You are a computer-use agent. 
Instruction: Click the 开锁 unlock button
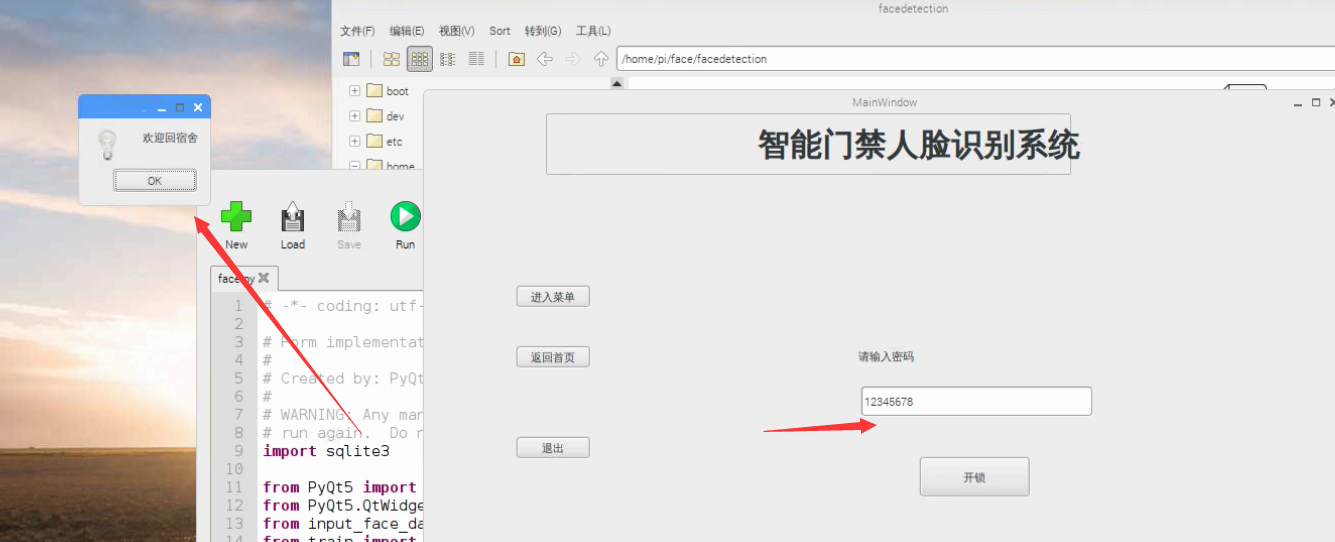point(974,477)
